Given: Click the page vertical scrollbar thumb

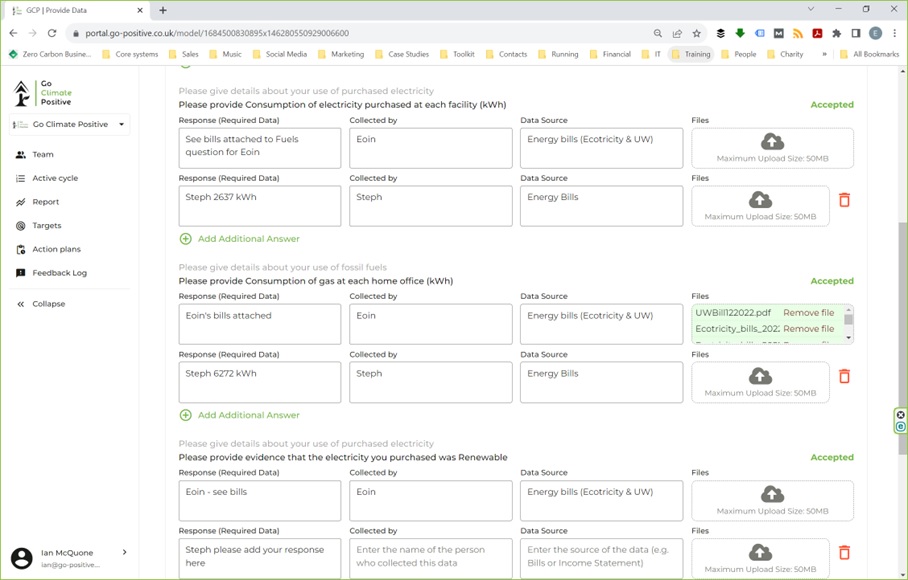Looking at the screenshot, I should [x=903, y=338].
